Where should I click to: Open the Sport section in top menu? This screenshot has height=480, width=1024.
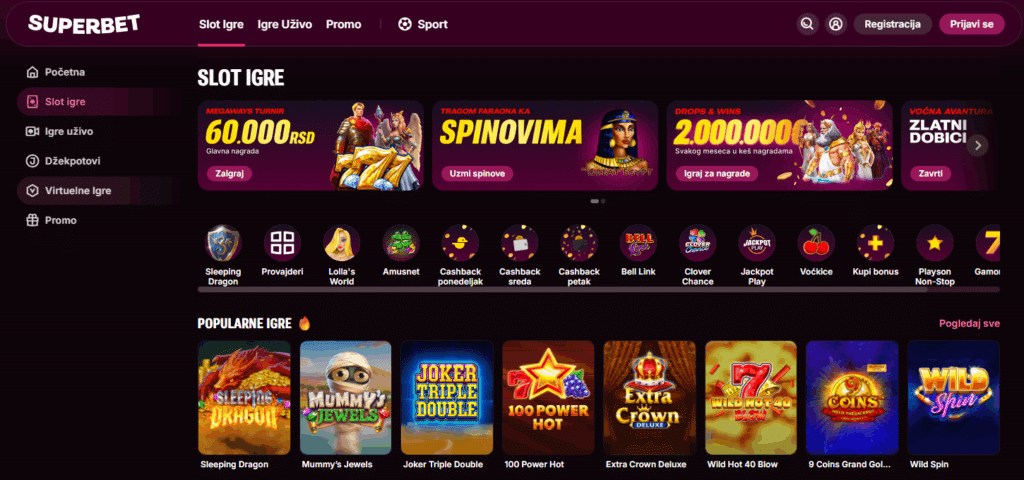[x=423, y=24]
